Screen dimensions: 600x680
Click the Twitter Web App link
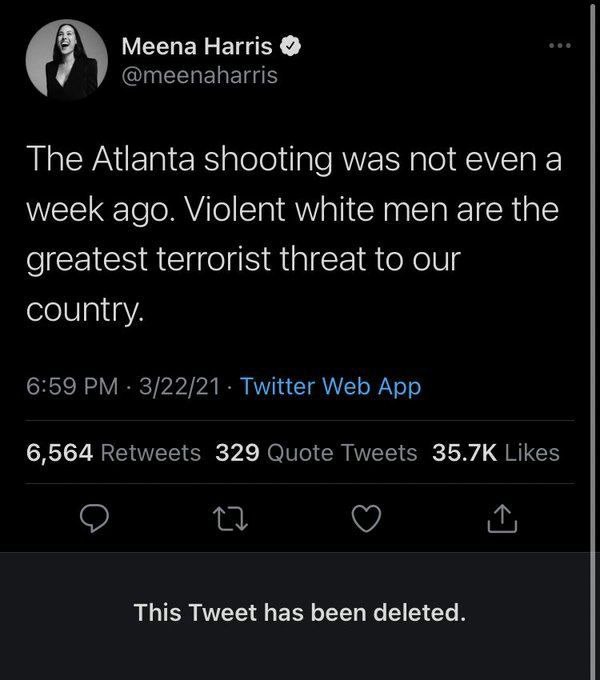330,386
